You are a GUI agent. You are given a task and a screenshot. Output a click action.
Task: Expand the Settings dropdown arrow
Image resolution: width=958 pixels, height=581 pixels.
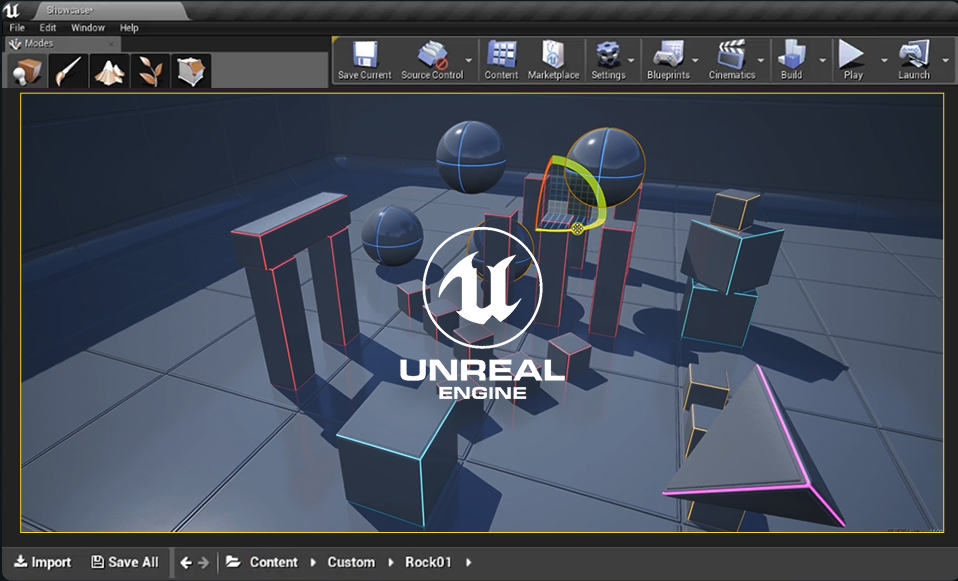pyautogui.click(x=631, y=60)
